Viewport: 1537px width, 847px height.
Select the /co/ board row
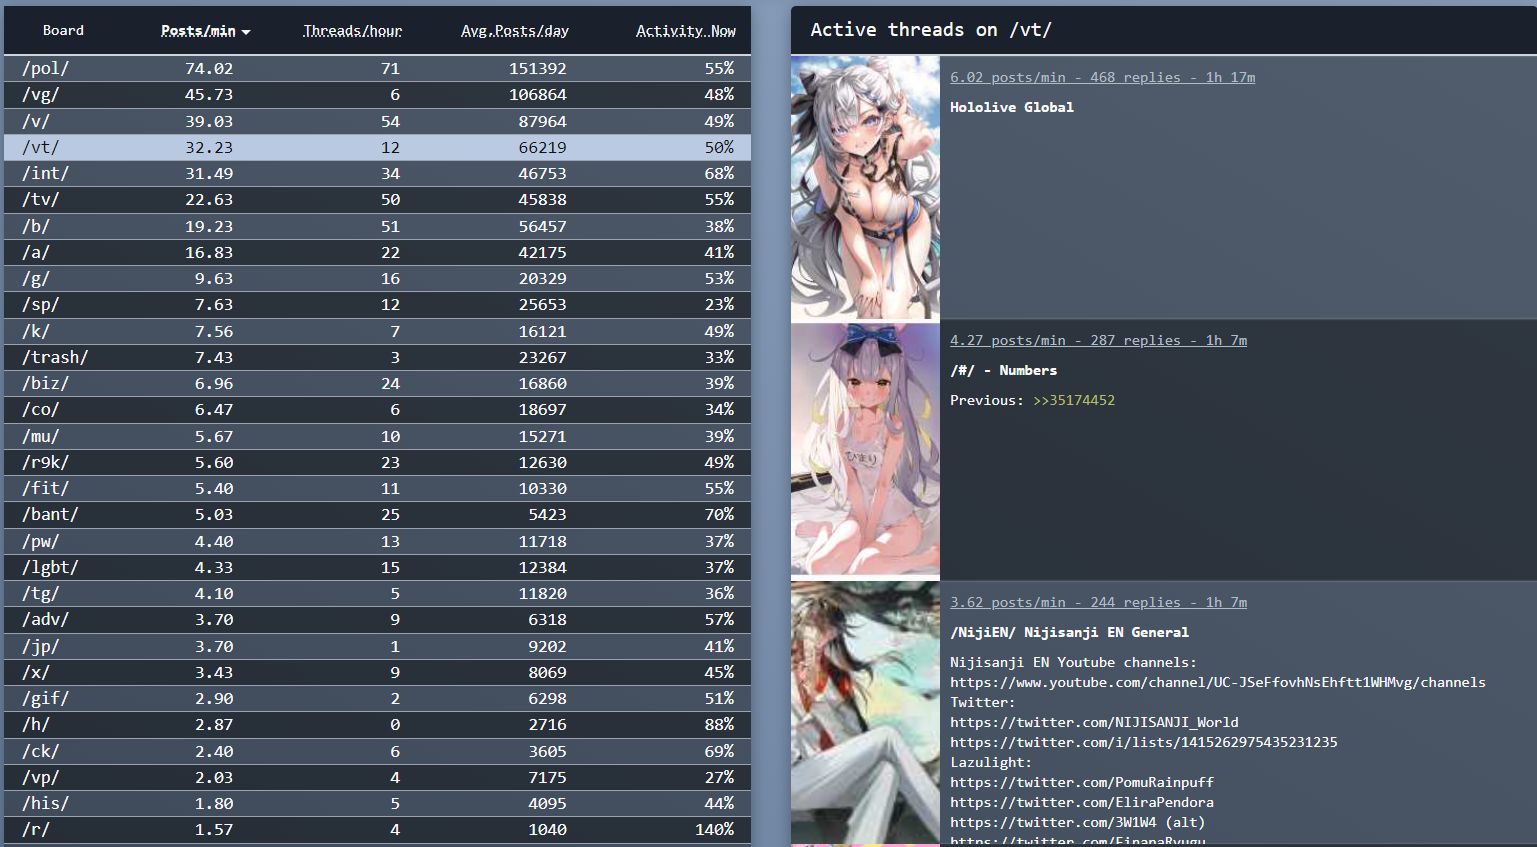point(377,410)
